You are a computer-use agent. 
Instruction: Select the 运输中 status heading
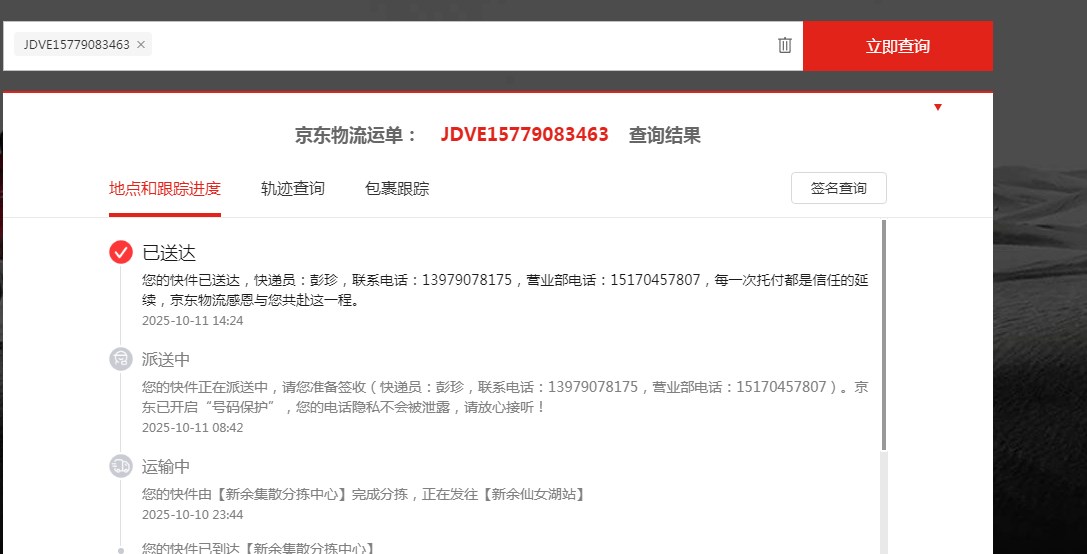166,466
